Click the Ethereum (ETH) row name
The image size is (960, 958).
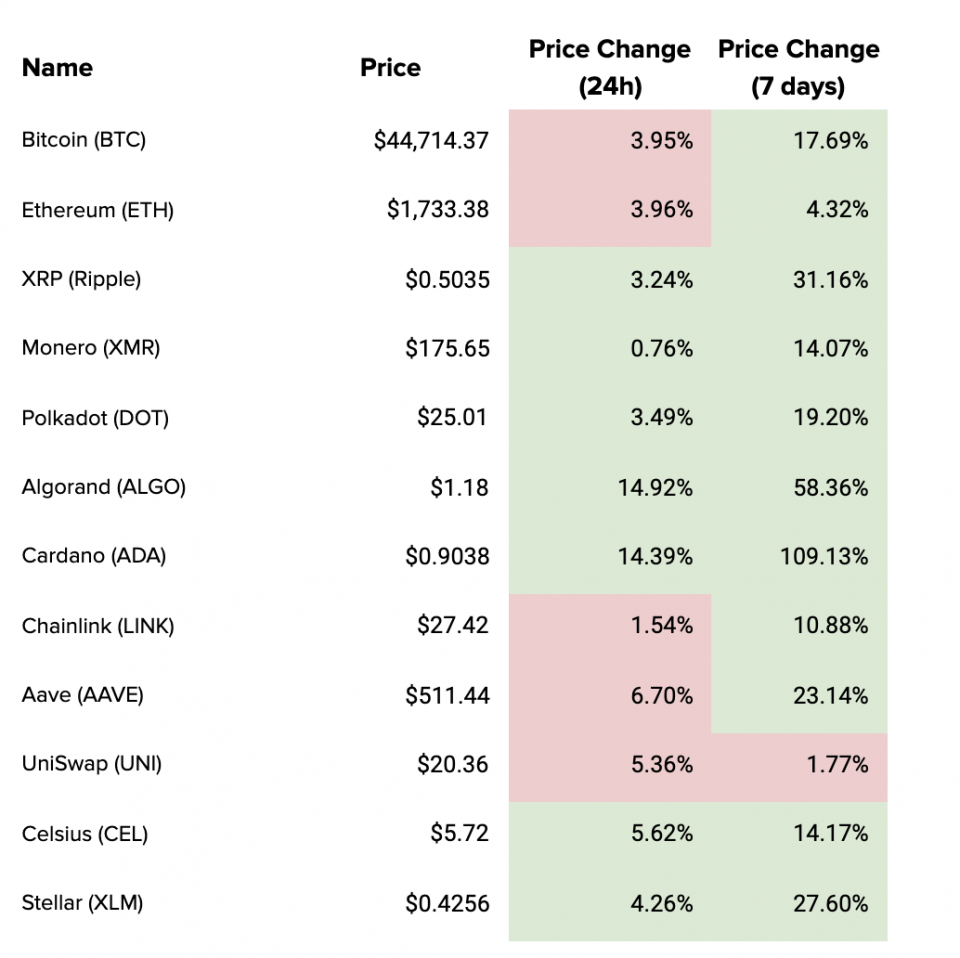tap(97, 210)
